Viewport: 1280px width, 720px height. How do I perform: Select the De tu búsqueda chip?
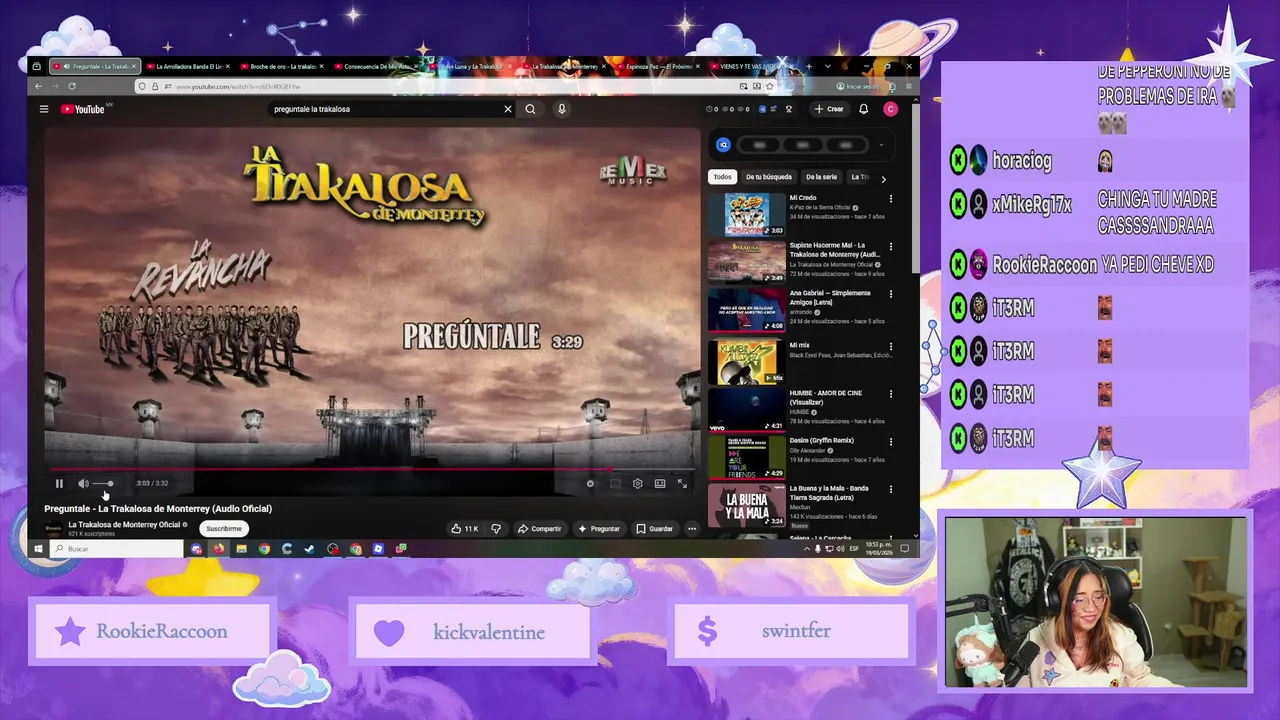click(769, 177)
